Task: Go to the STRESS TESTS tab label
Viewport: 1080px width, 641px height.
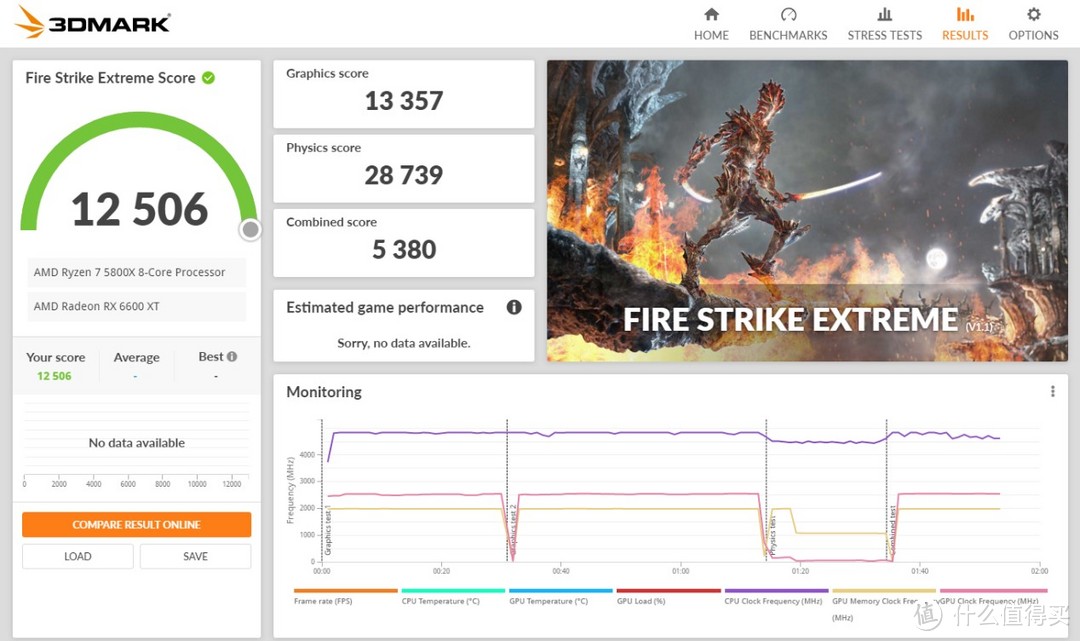Action: pos(884,35)
